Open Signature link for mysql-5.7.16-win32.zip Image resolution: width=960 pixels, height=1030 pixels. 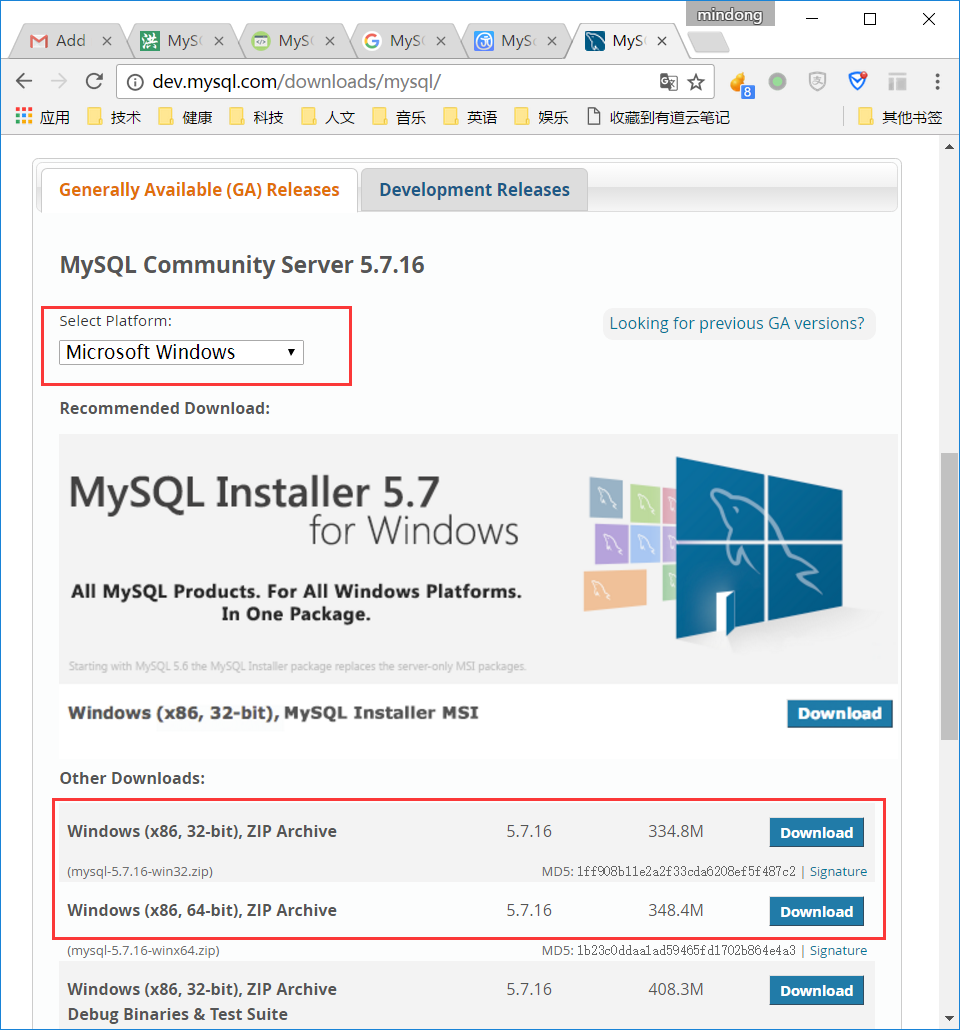click(838, 871)
